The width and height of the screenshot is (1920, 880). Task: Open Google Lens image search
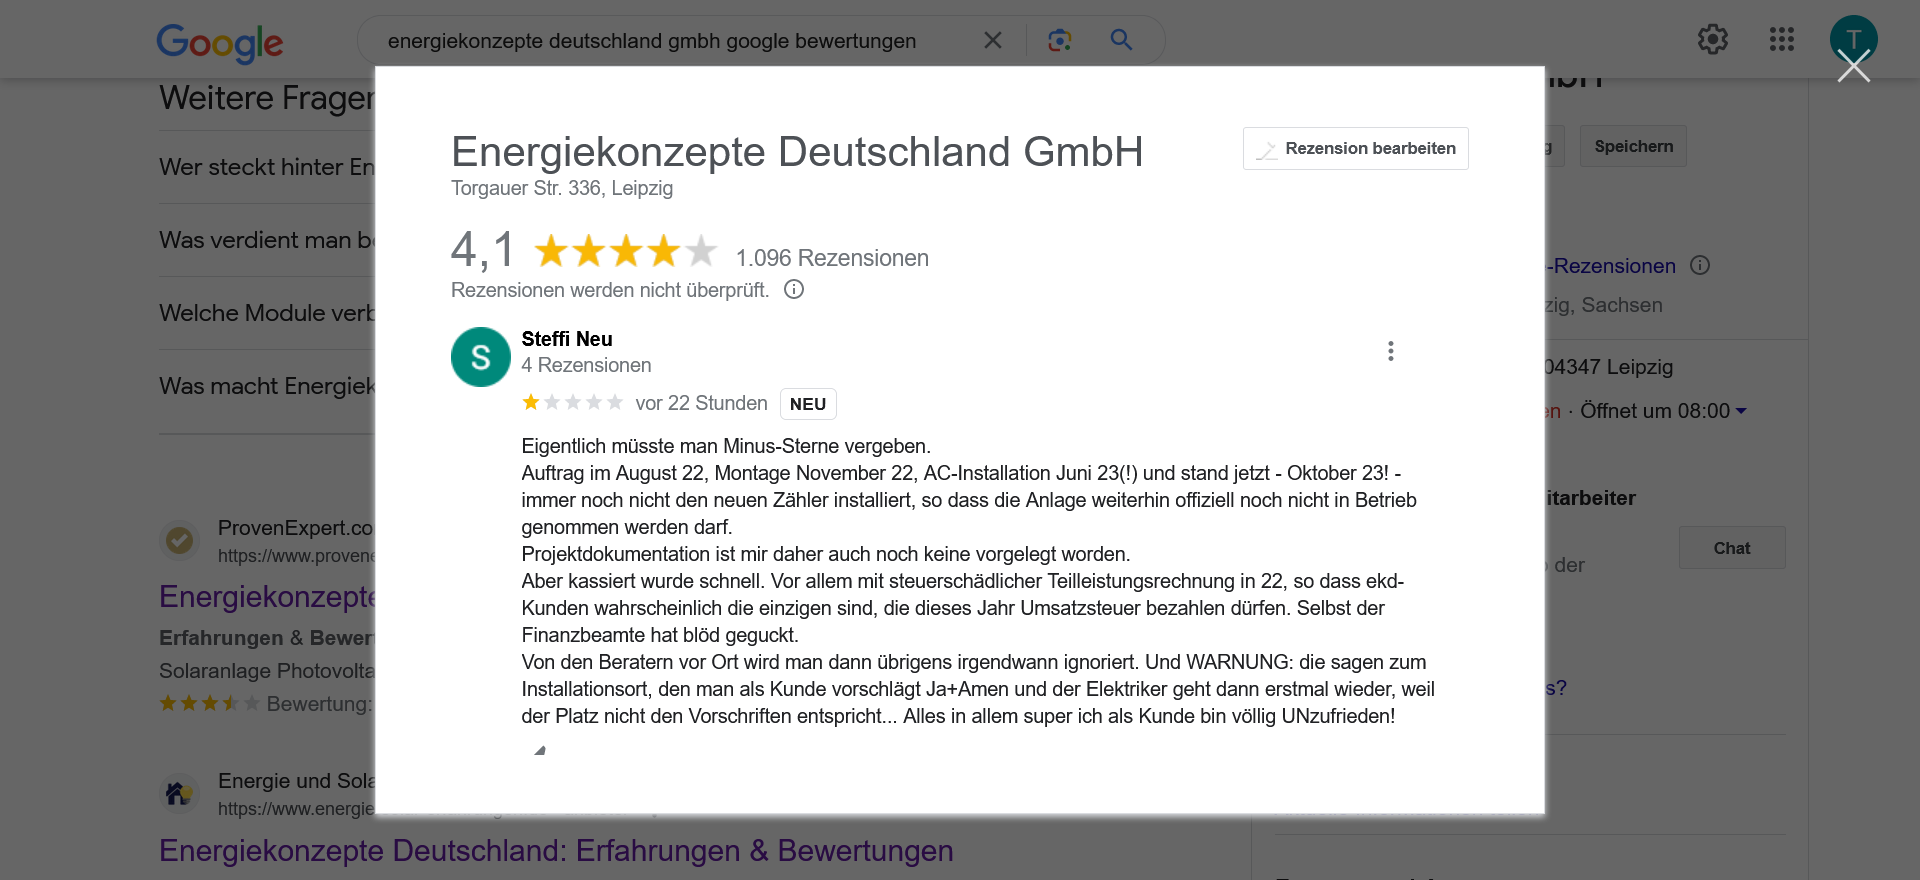1059,40
